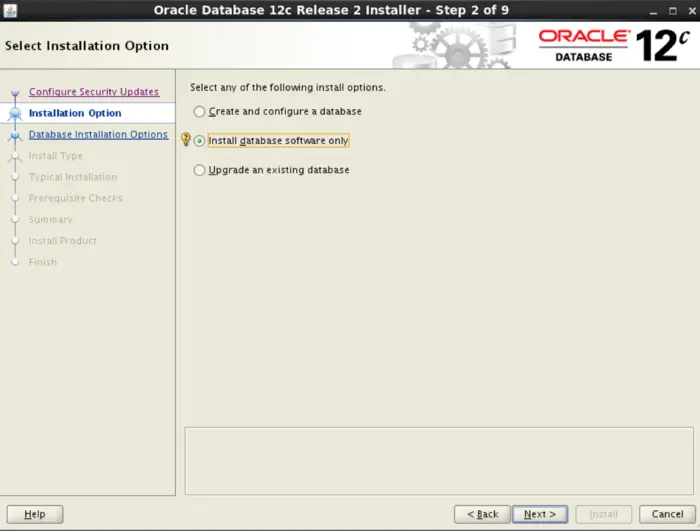700x532 pixels.
Task: Click the Finish step label
Action: [43, 262]
